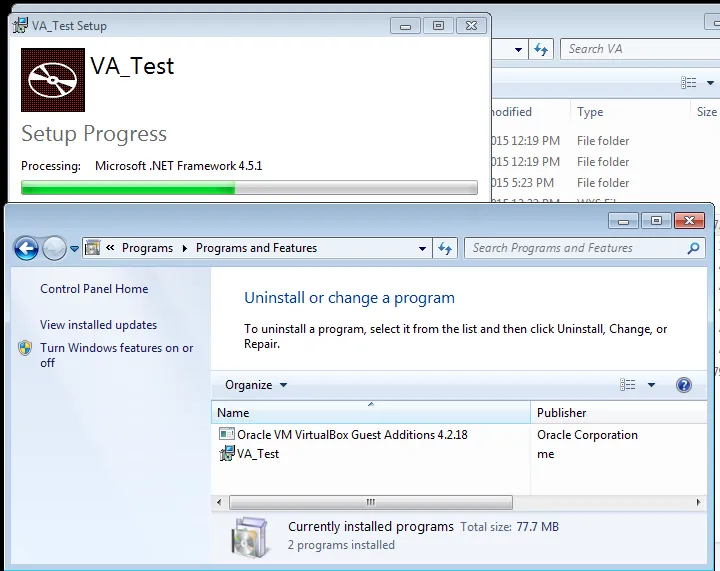Click the Oracle Corporation publisher cell
The width and height of the screenshot is (720, 571).
[587, 435]
